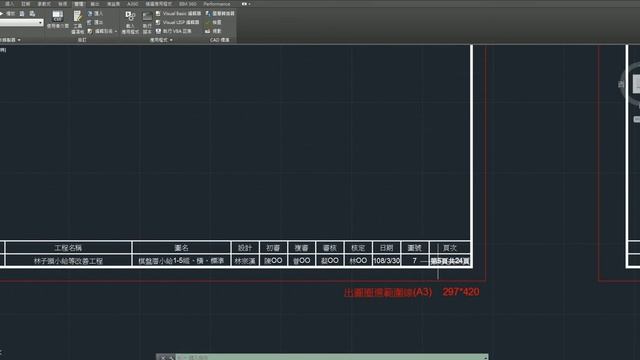Open the Visual LISP editor

coord(178,22)
